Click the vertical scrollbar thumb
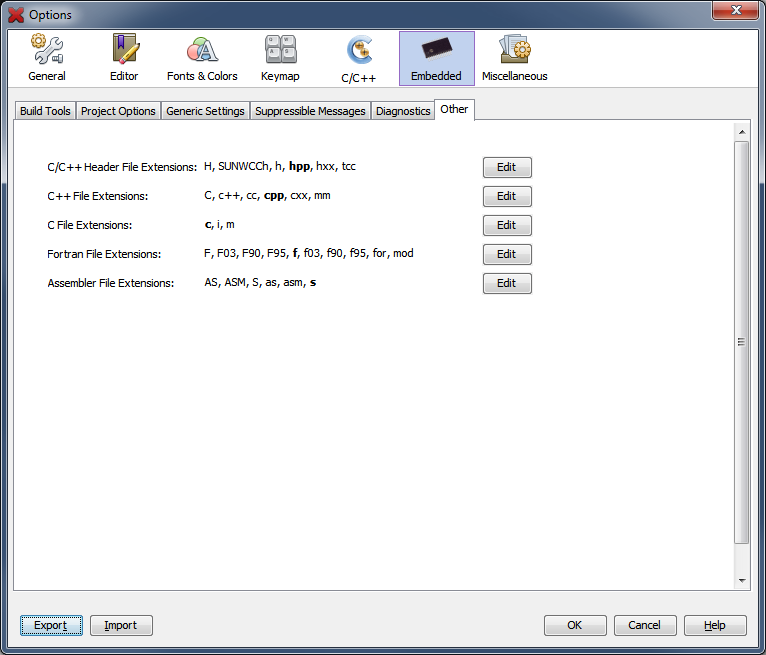This screenshot has width=766, height=655. 742,342
